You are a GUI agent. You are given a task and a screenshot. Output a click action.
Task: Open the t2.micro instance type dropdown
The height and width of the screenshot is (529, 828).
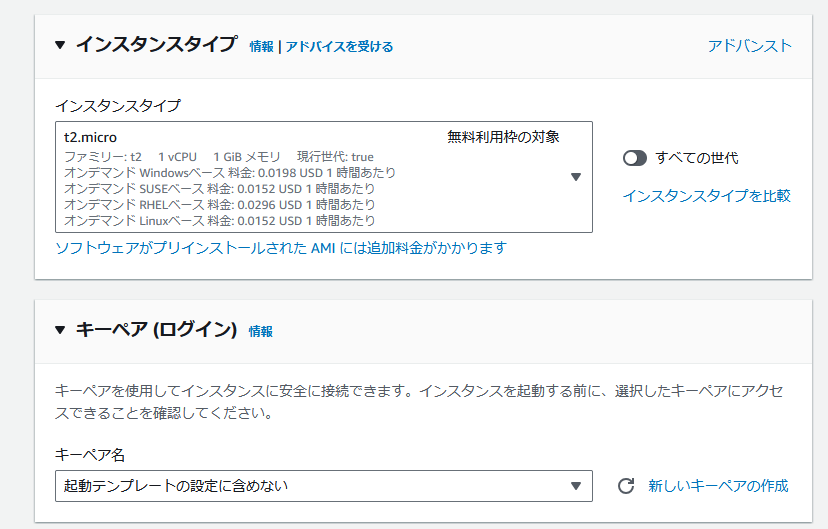324,177
